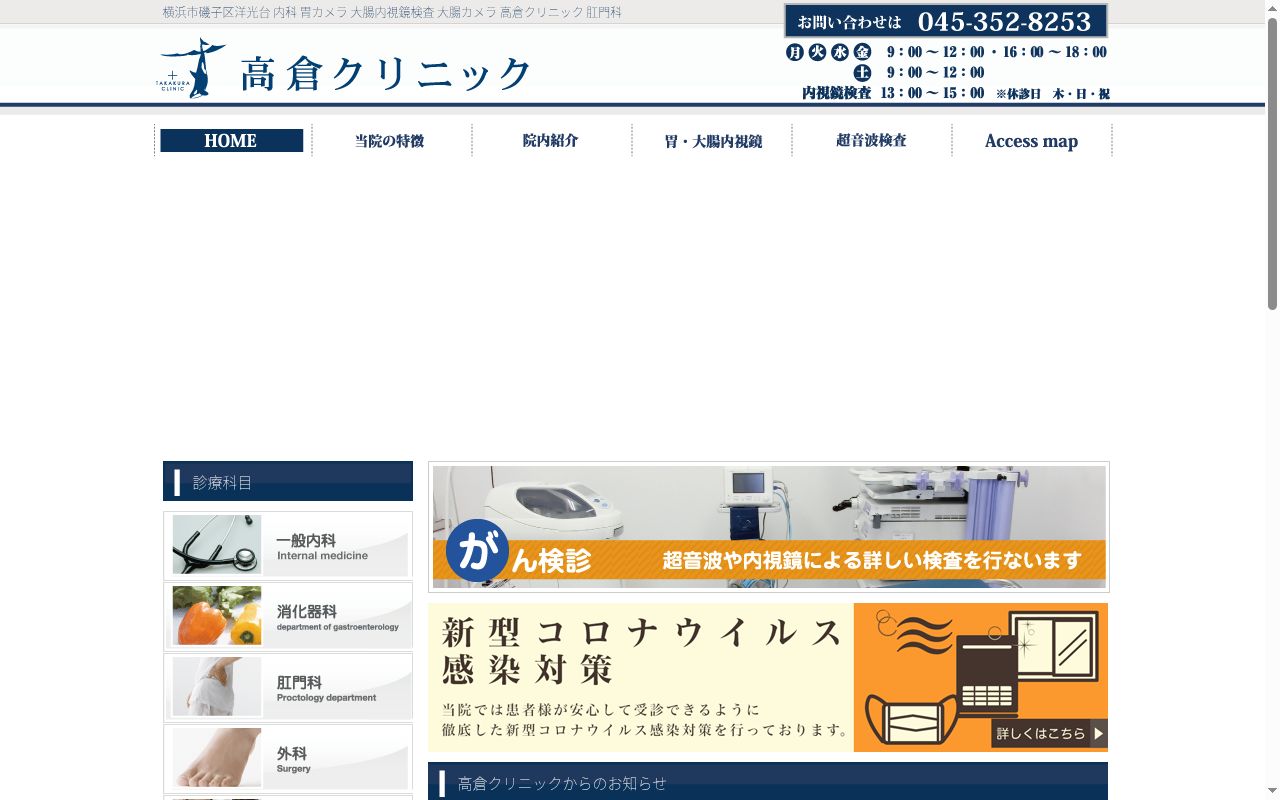
Task: Click the 高倉クリニック title text
Action: (386, 74)
